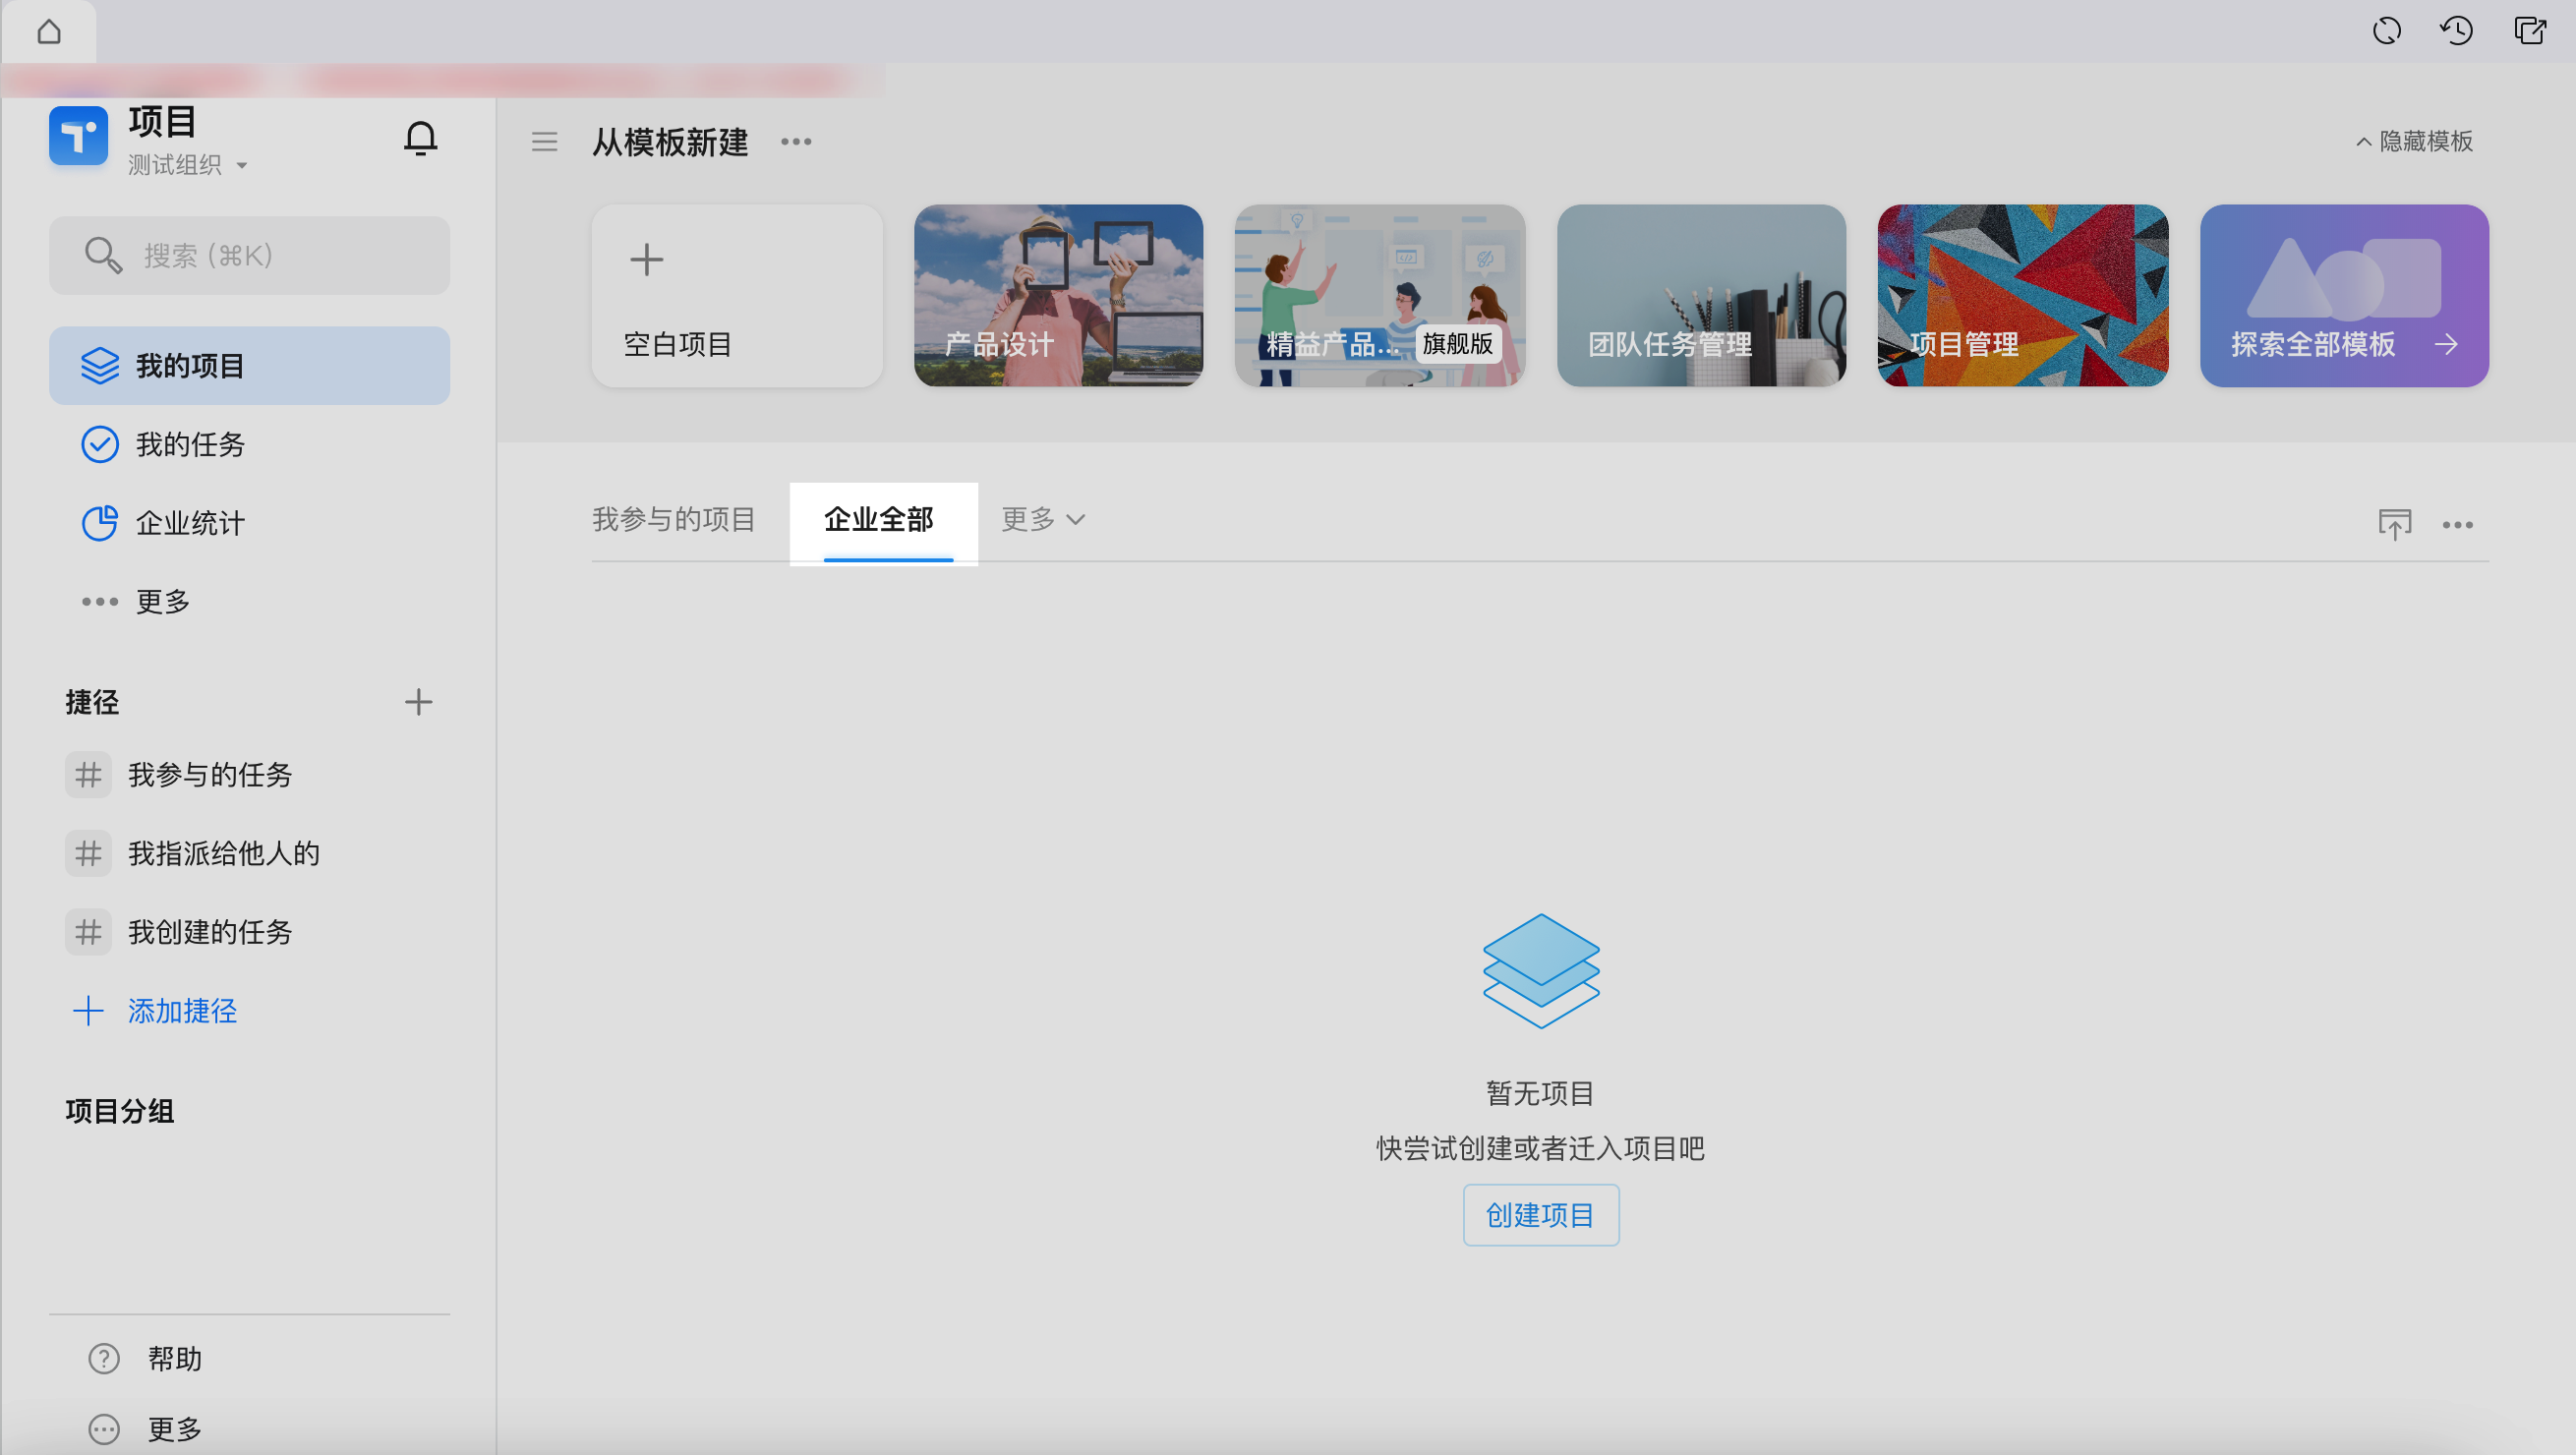The height and width of the screenshot is (1455, 2576).
Task: Click the home icon in the top tab
Action: (49, 32)
